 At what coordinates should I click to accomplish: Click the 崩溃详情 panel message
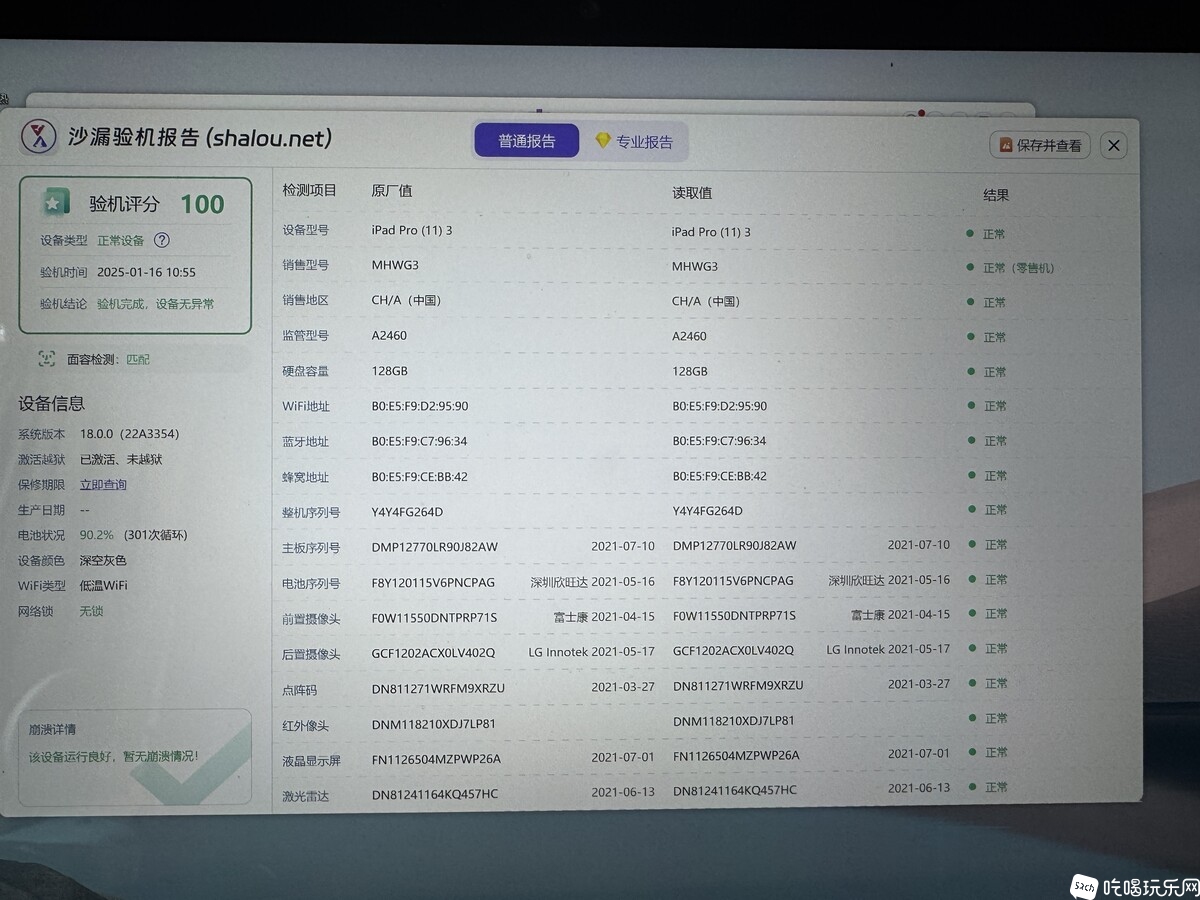click(113, 756)
